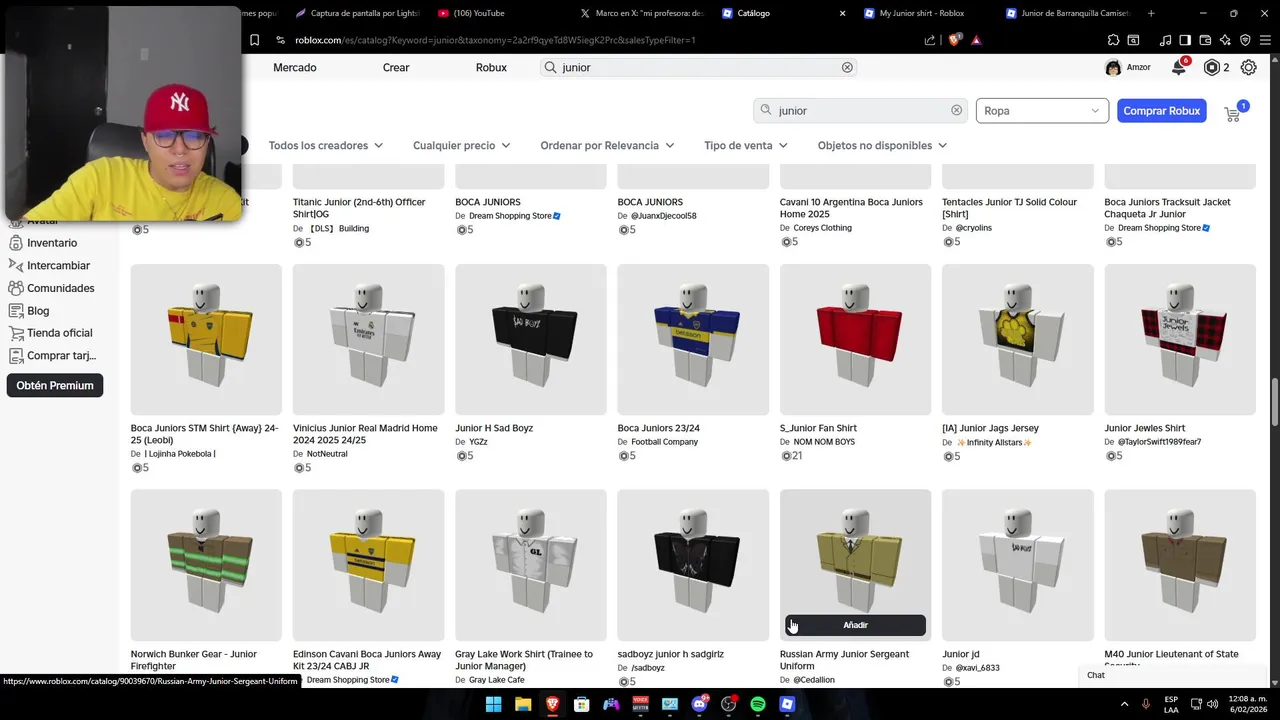Click the Comprar Robux button
Screen dimensions: 1280x720
[x=1161, y=110]
